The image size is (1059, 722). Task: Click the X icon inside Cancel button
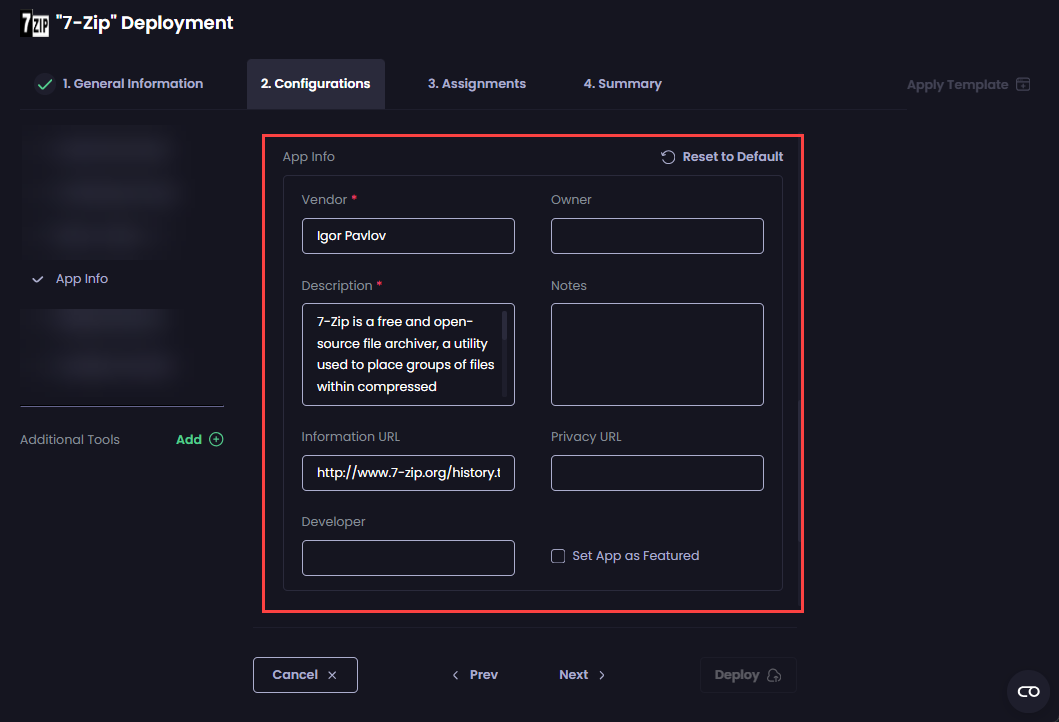(331, 674)
